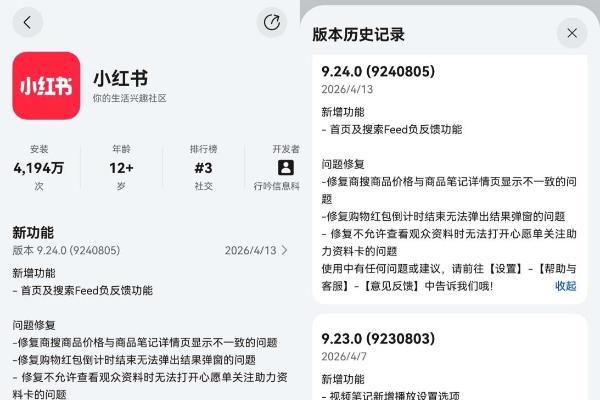Tap the 12+ age rating
The width and height of the screenshot is (600, 400).
click(x=121, y=167)
